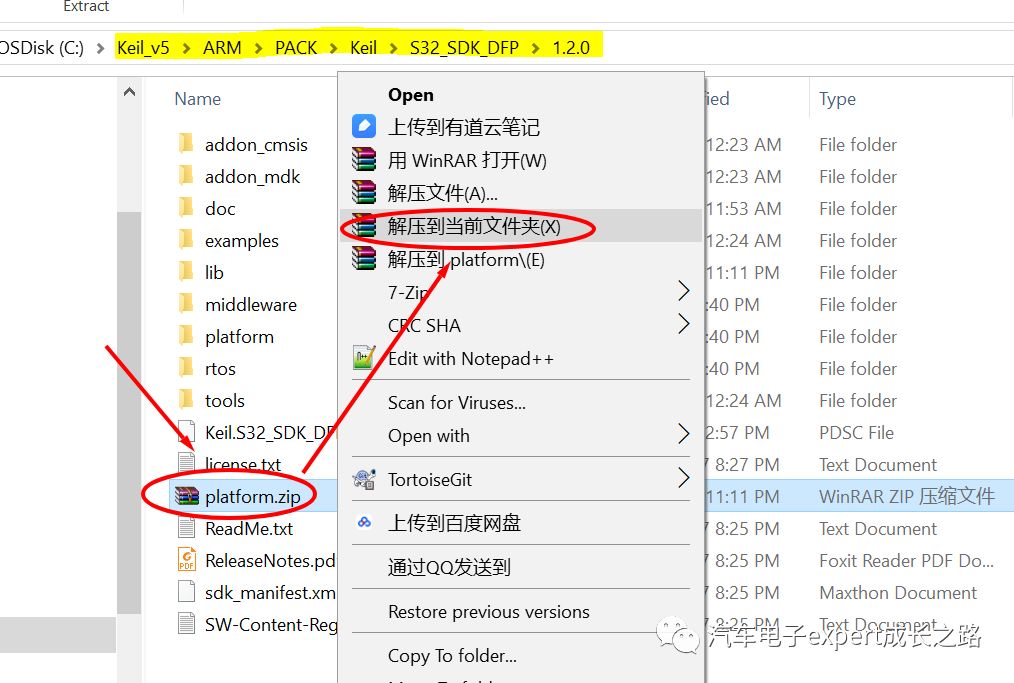Select 上传到百度网盘 menu entry

(x=454, y=523)
